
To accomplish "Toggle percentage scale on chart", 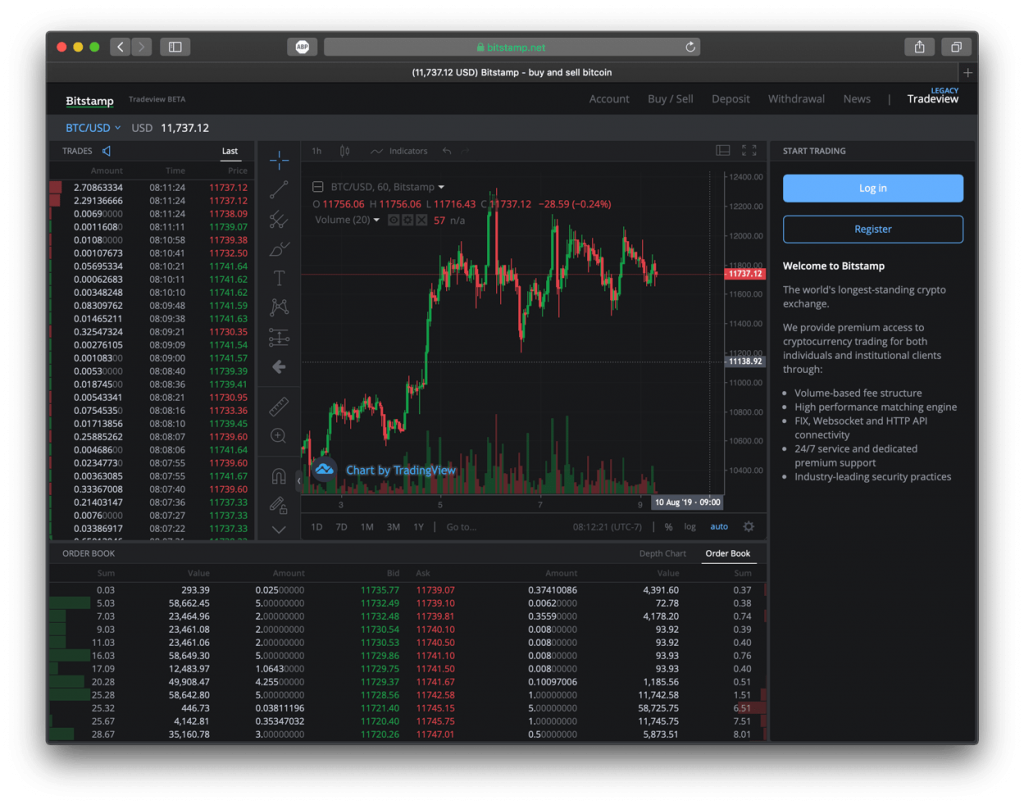I will [x=668, y=527].
